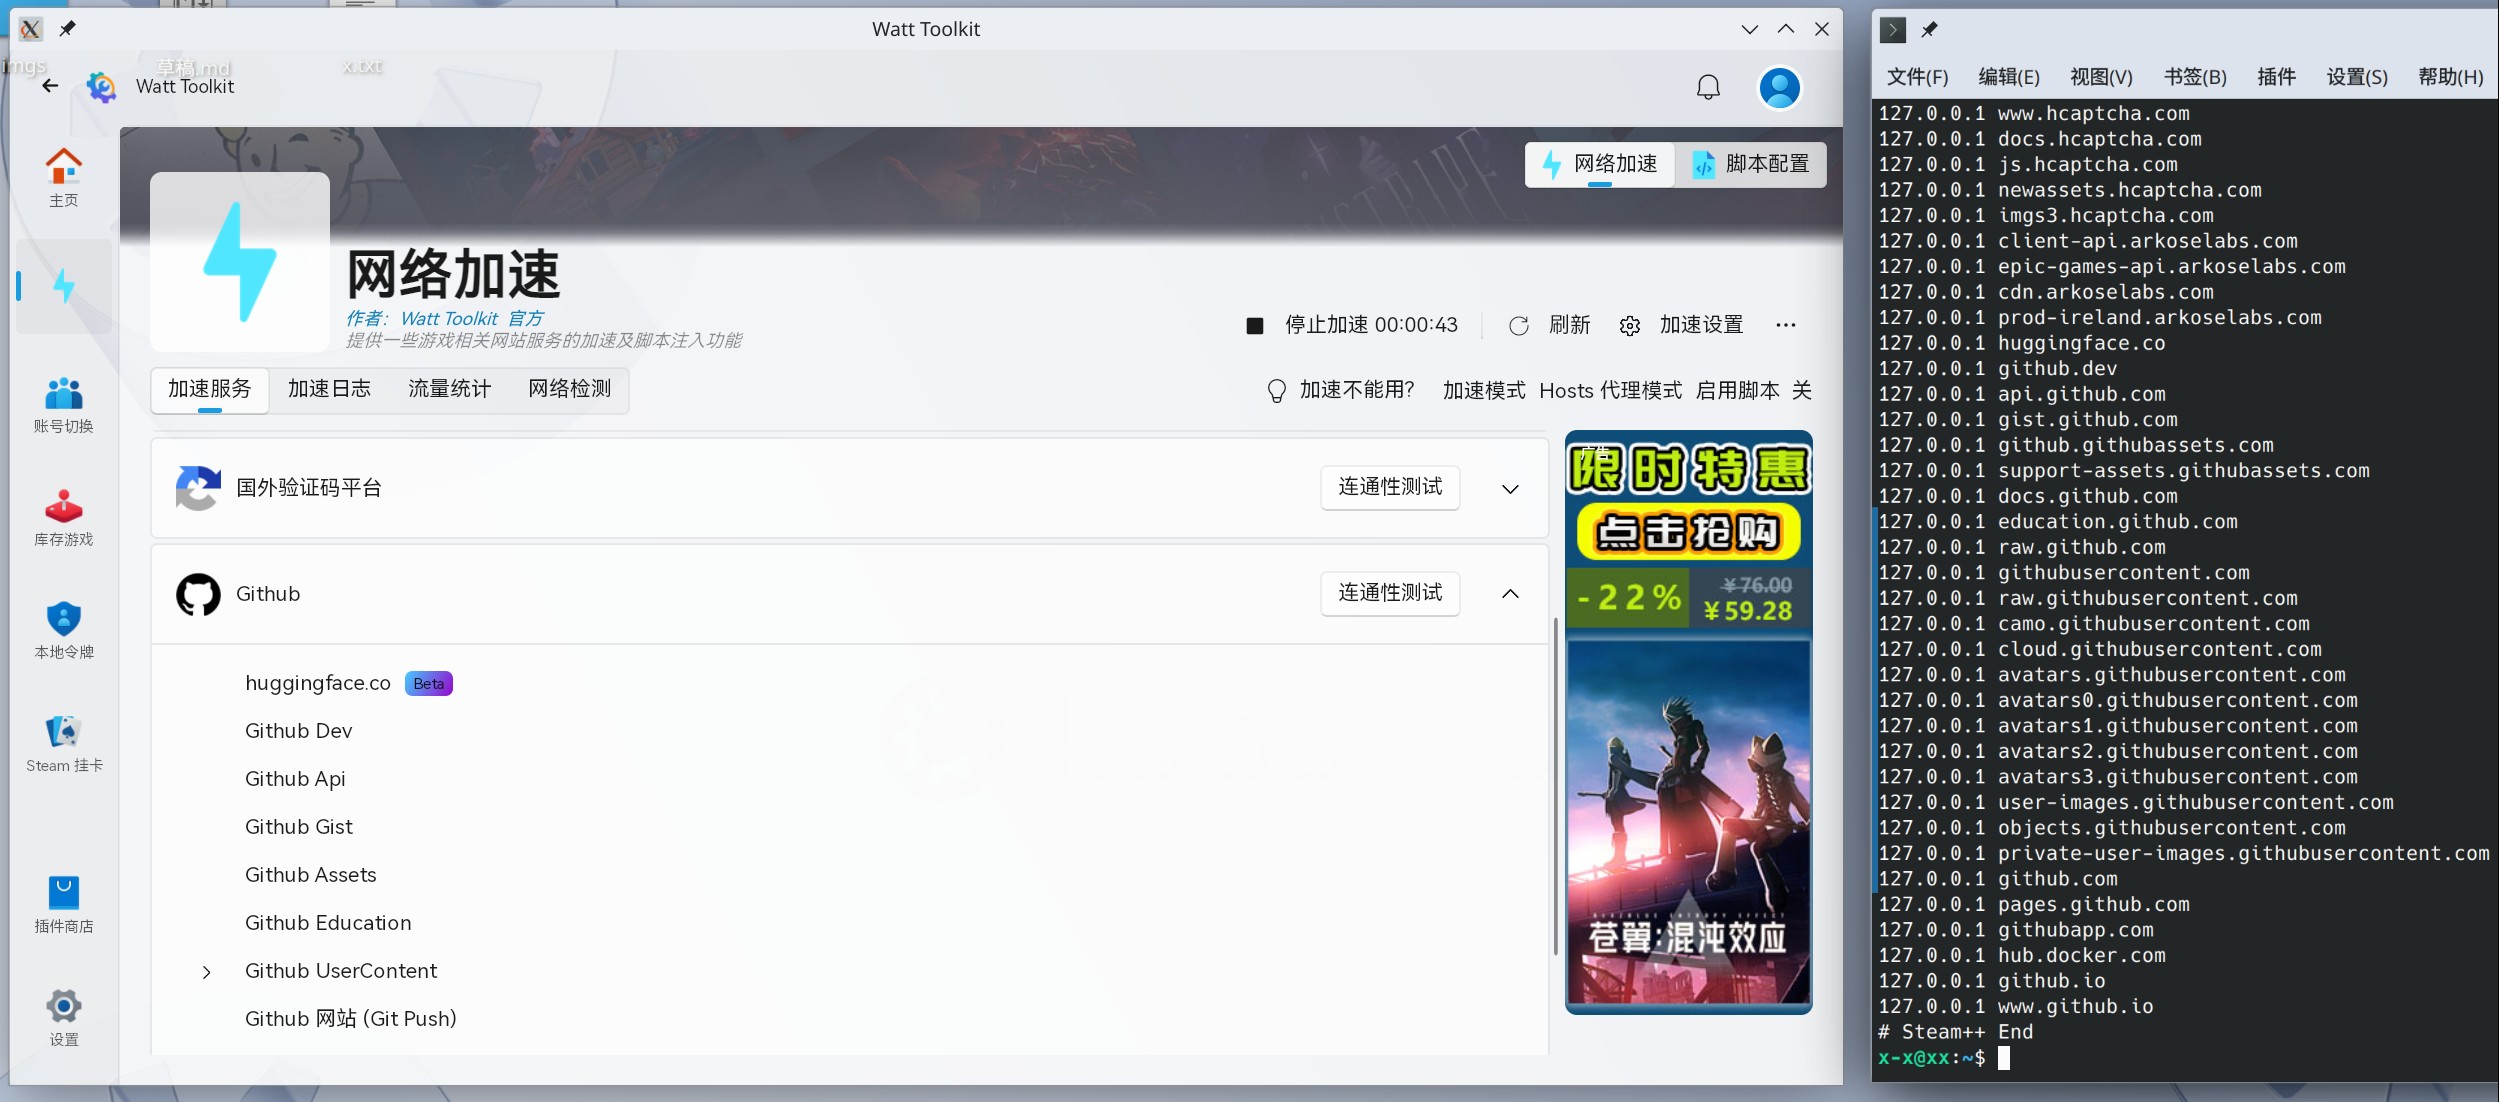Click 连通性测试 for 国外验证码平台

(x=1390, y=487)
